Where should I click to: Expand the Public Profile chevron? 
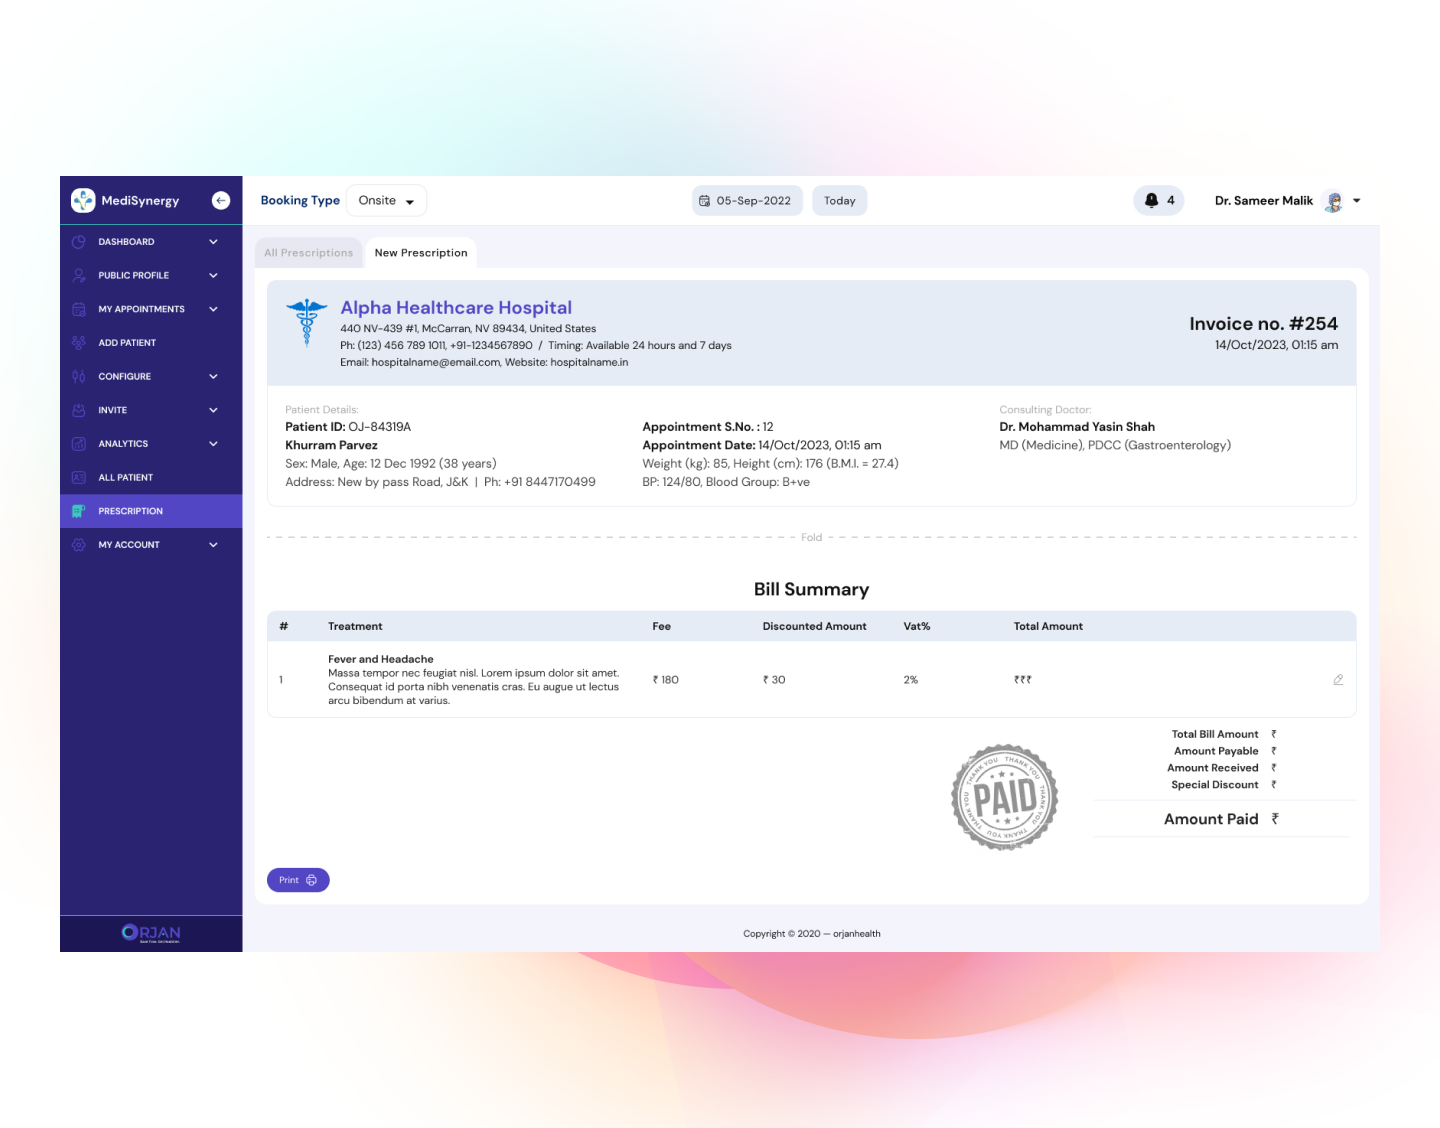[x=213, y=275]
